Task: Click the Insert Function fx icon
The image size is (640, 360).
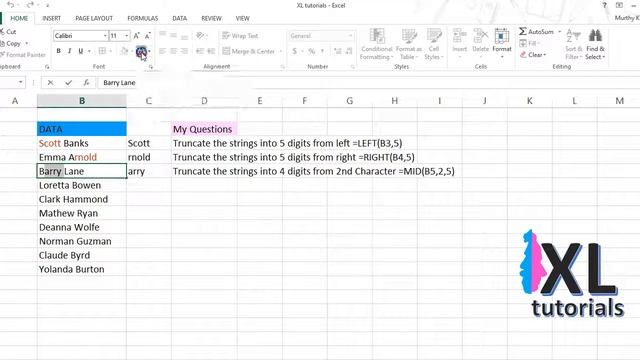Action: coord(86,82)
